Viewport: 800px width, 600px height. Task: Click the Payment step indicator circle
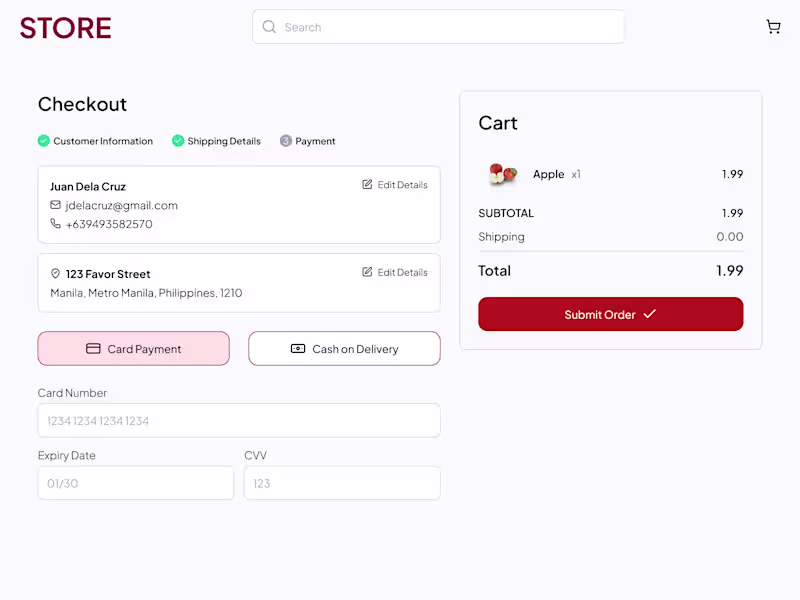[285, 141]
